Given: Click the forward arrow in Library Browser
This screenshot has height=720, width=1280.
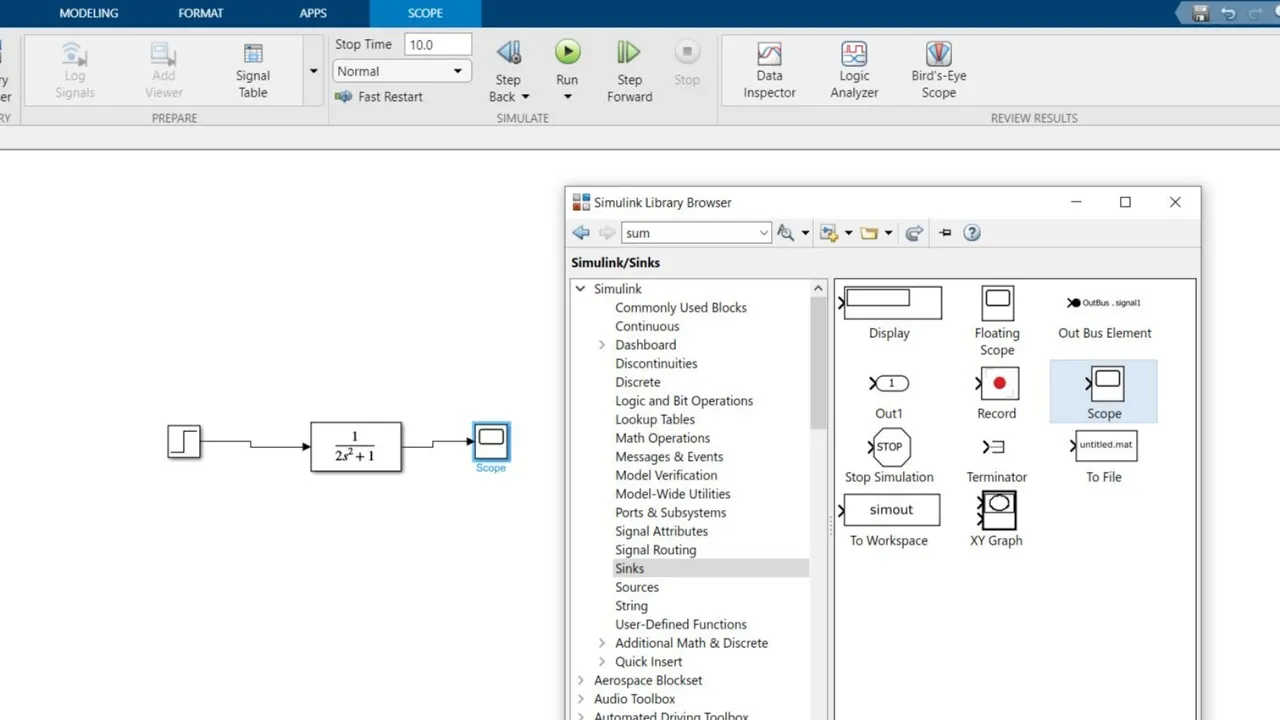Looking at the screenshot, I should pyautogui.click(x=606, y=233).
